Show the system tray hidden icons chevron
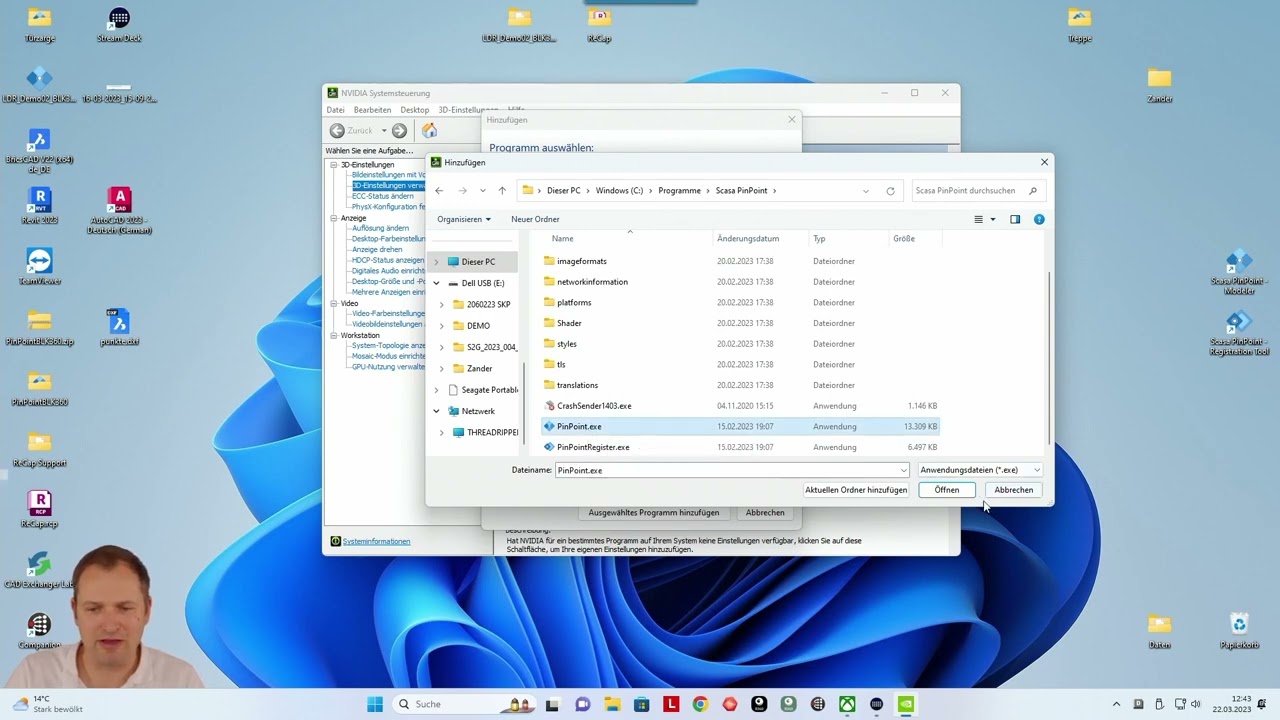The image size is (1280, 720). coord(1116,704)
